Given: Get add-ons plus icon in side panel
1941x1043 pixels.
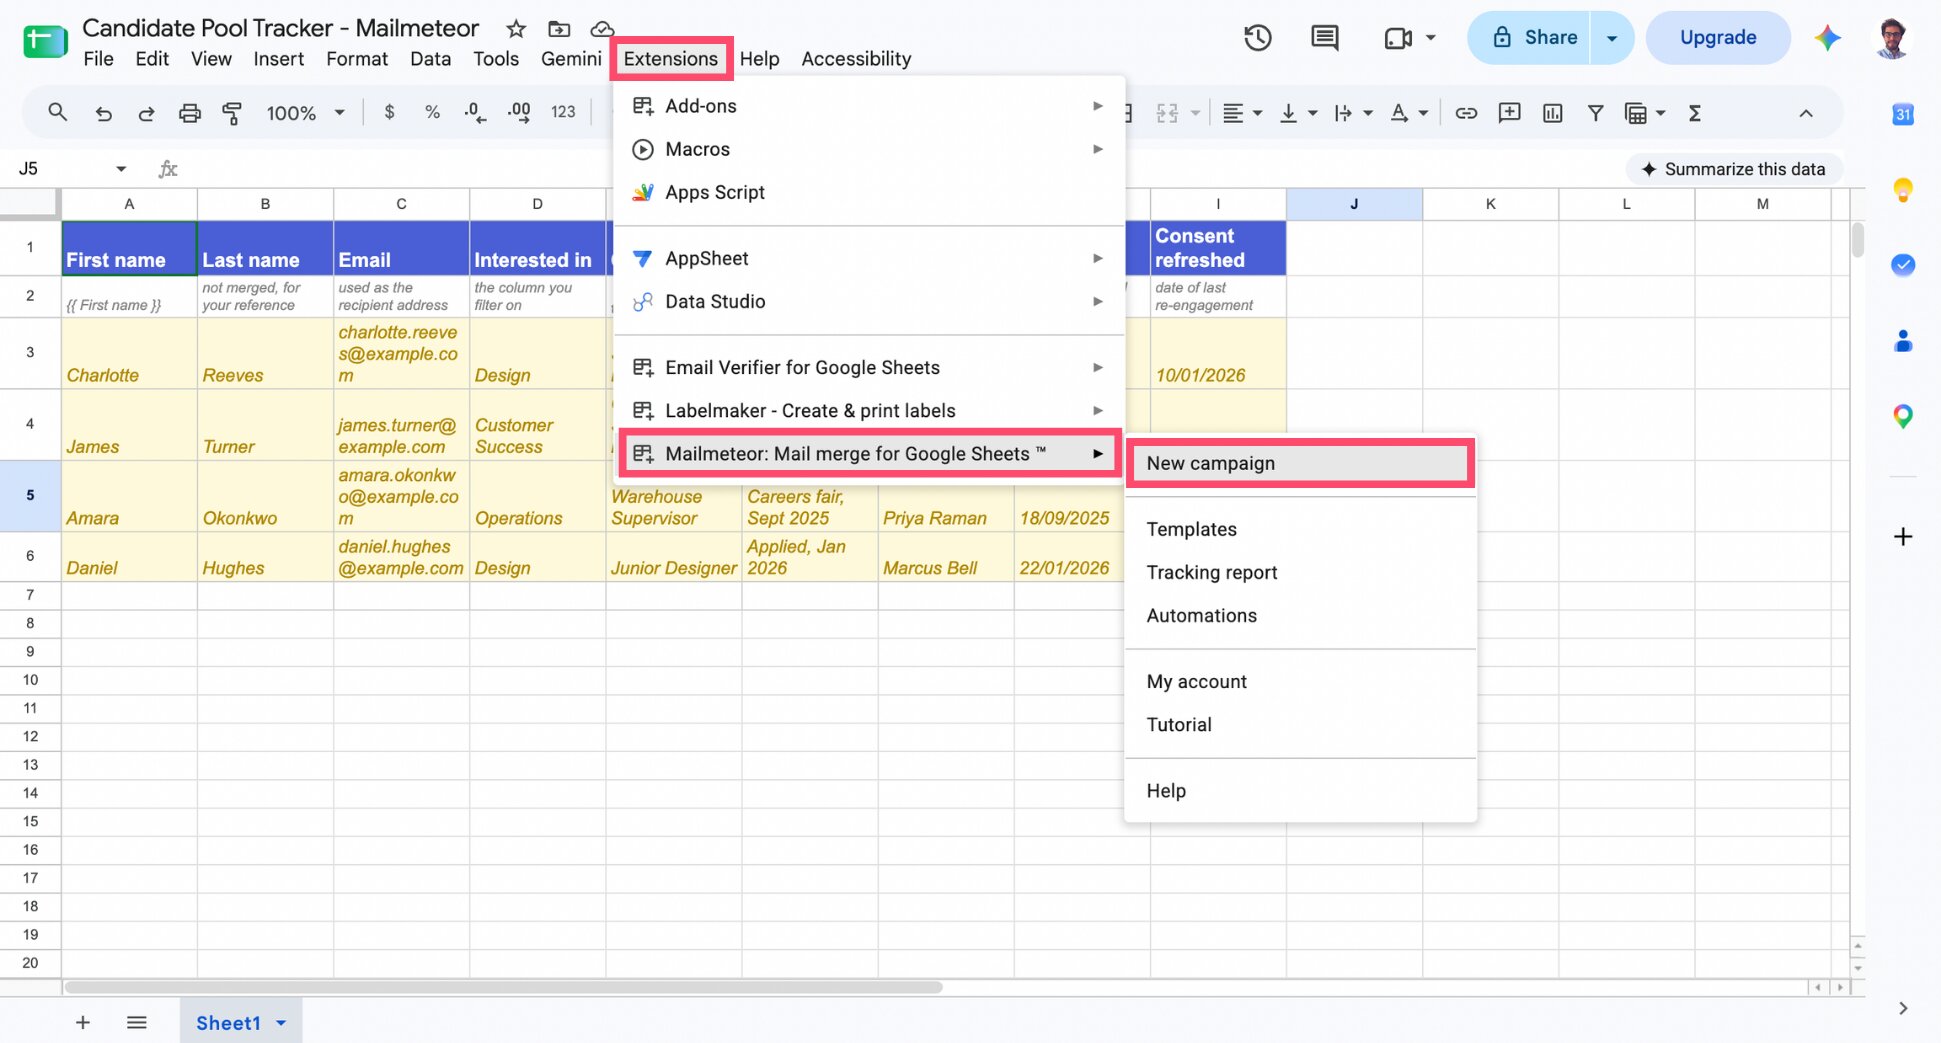Looking at the screenshot, I should point(1903,537).
